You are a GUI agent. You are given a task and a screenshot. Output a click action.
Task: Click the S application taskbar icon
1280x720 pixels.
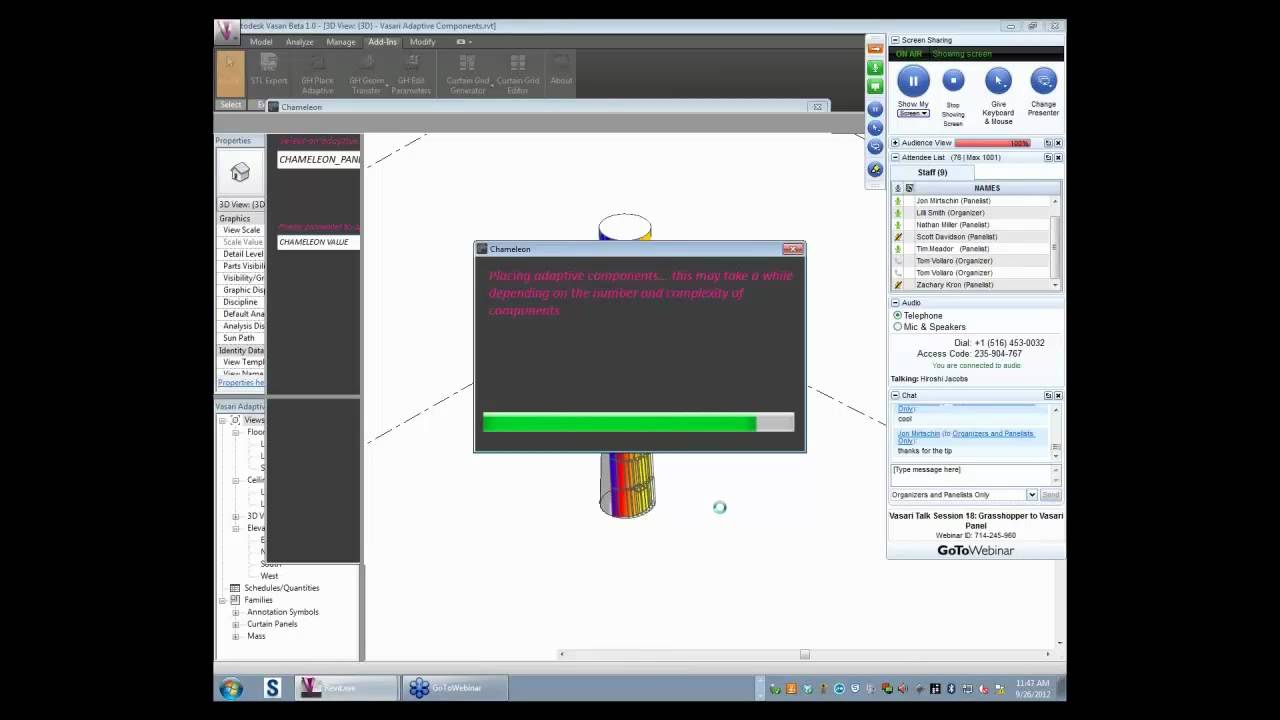click(272, 688)
